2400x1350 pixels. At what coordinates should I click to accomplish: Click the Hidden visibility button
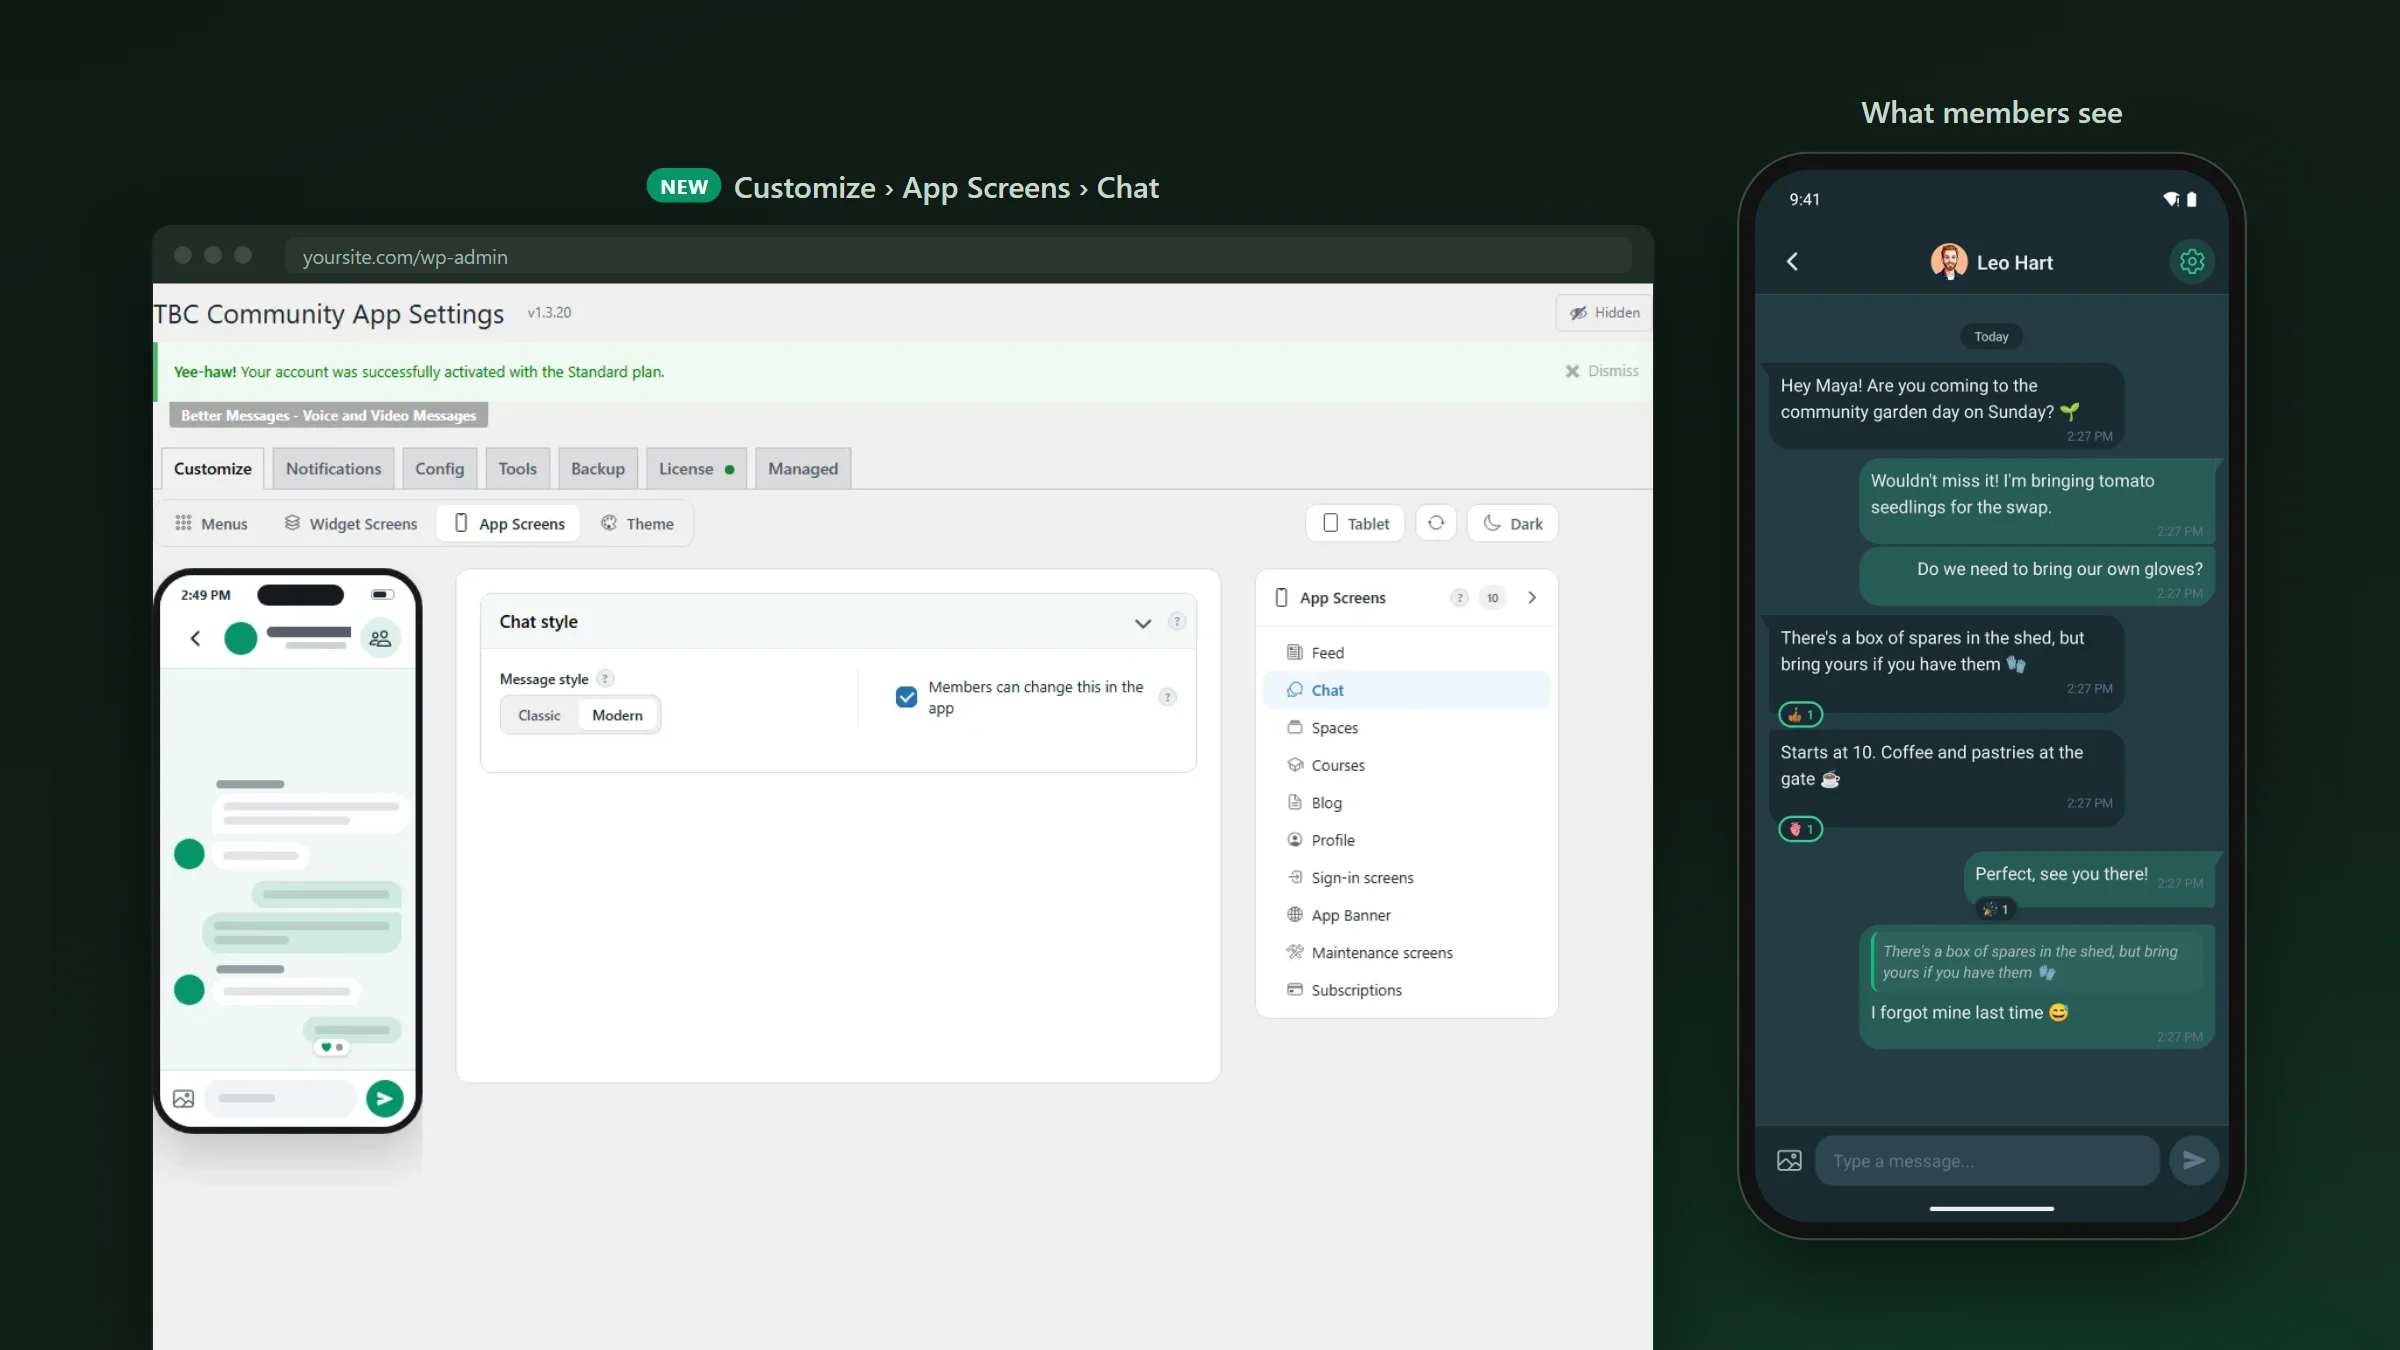[x=1604, y=313]
